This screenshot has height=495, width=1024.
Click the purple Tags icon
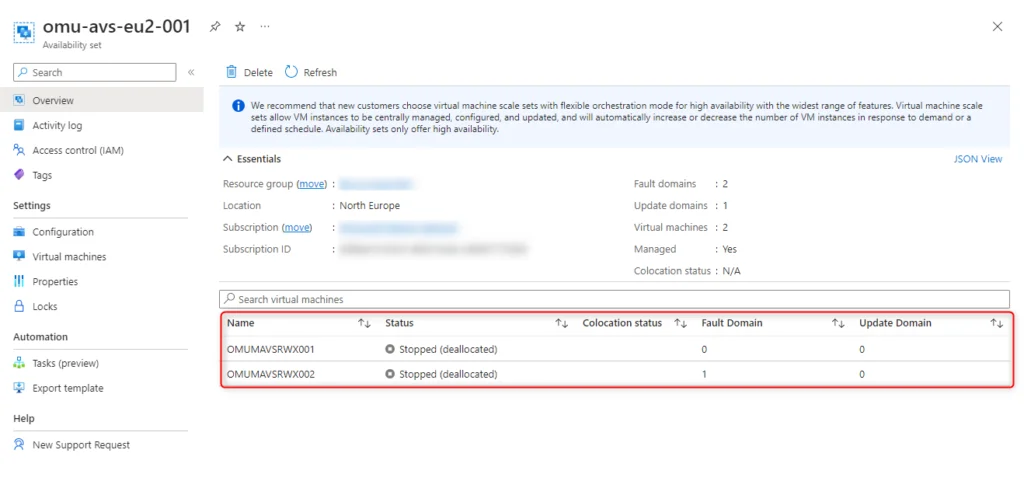tap(19, 175)
